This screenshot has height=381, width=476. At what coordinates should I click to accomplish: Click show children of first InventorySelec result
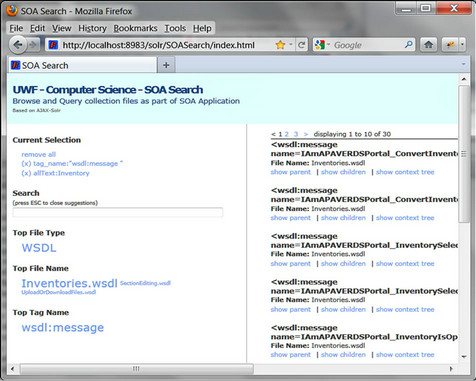343,263
